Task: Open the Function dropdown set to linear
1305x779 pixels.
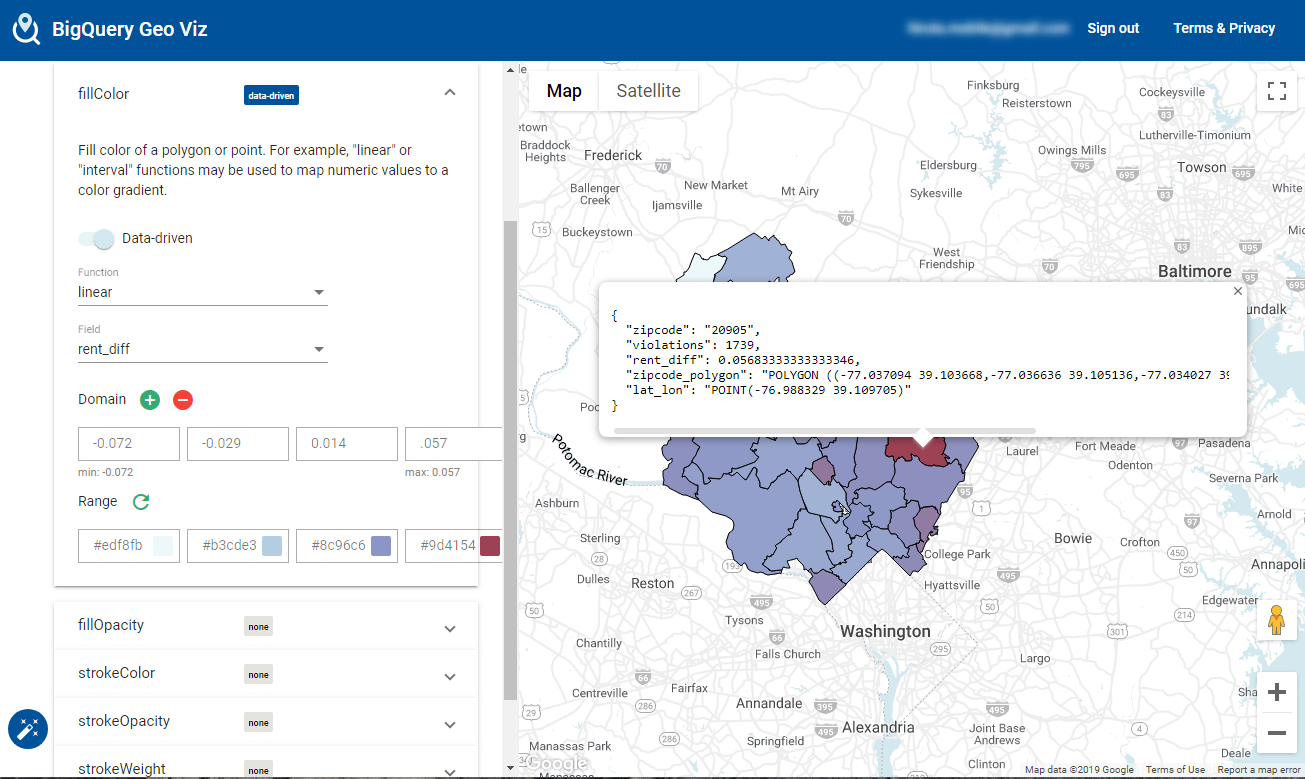Action: [203, 293]
